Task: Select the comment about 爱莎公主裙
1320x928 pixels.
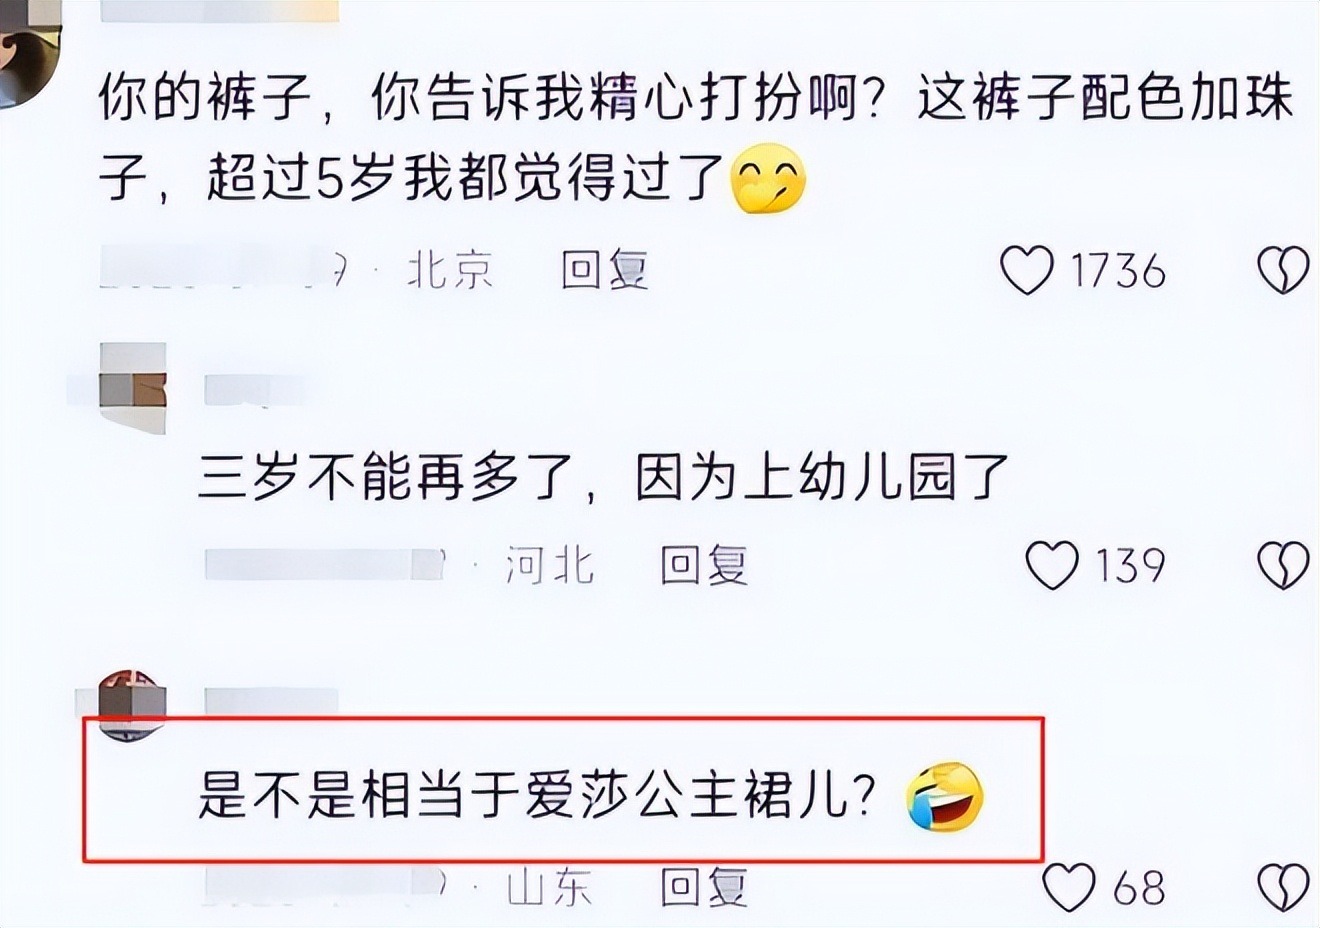Action: point(591,796)
